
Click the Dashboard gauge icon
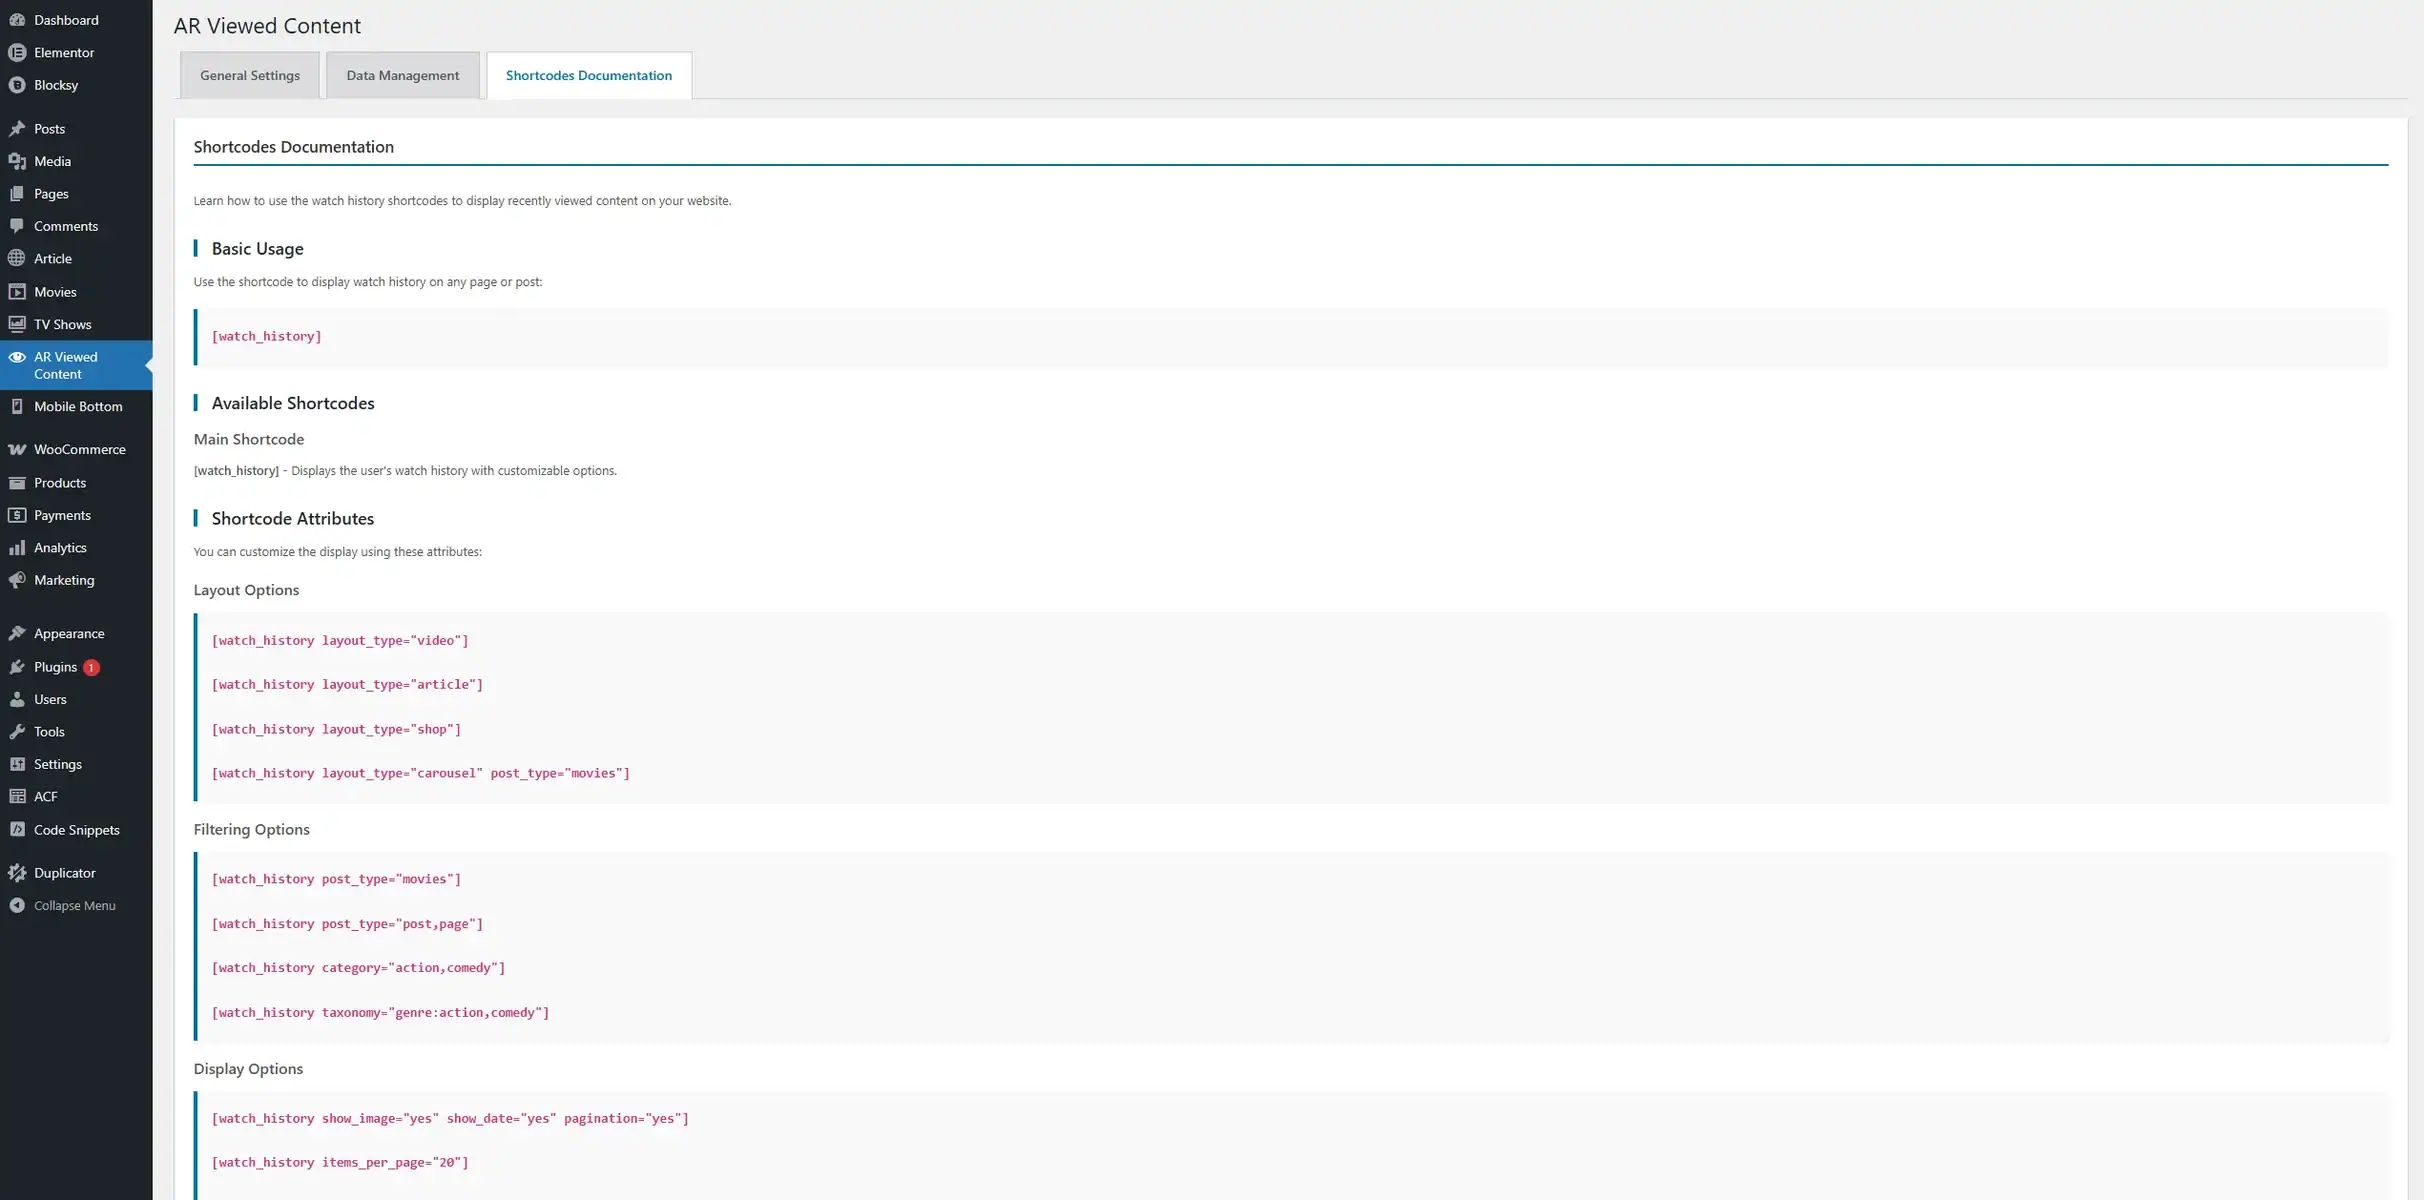point(17,20)
